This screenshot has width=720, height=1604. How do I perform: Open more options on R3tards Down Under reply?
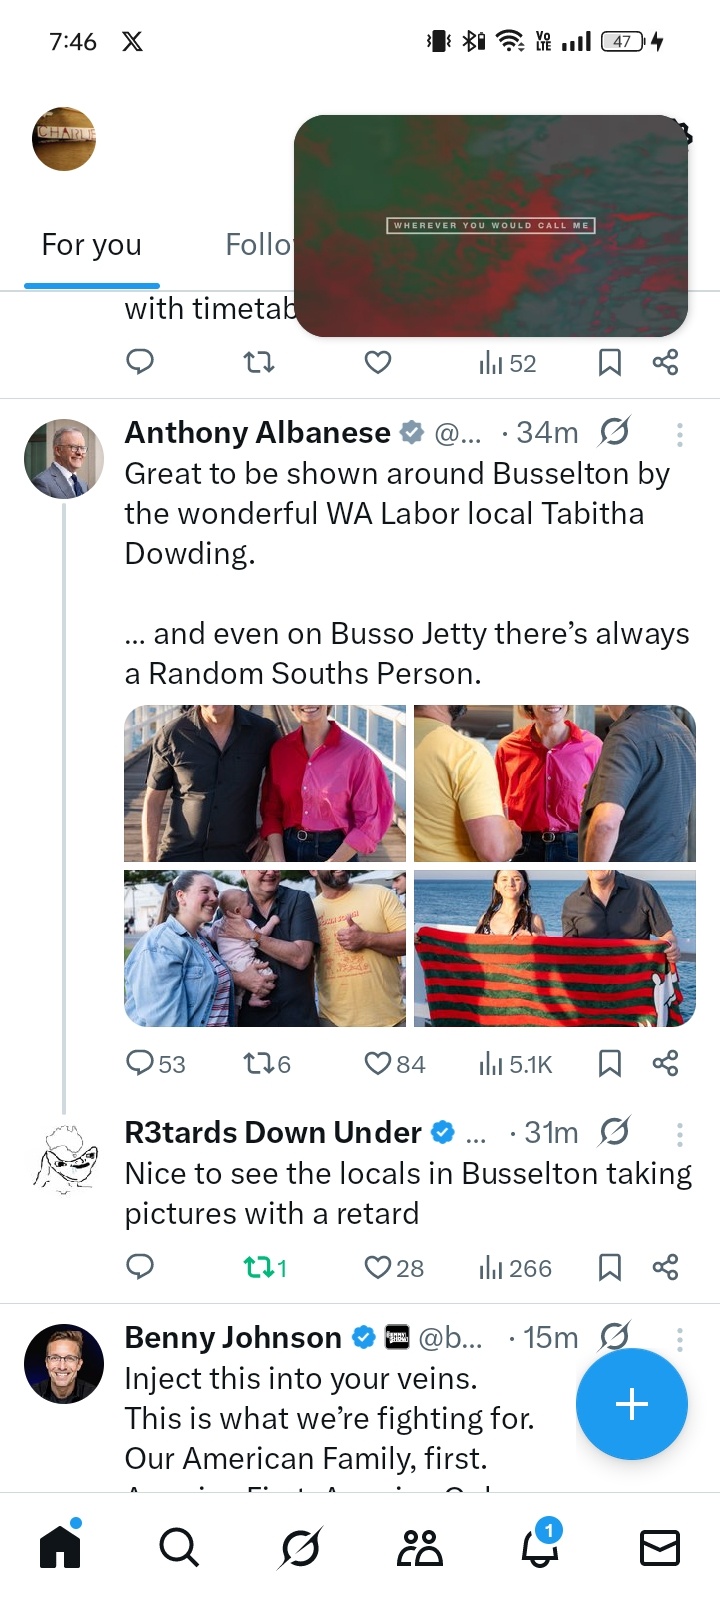[680, 1134]
